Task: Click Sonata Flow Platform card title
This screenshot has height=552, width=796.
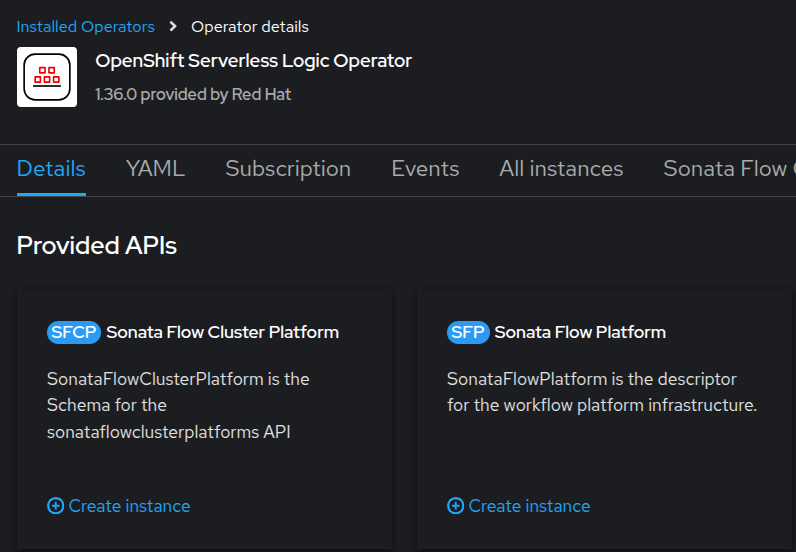Action: pos(580,332)
